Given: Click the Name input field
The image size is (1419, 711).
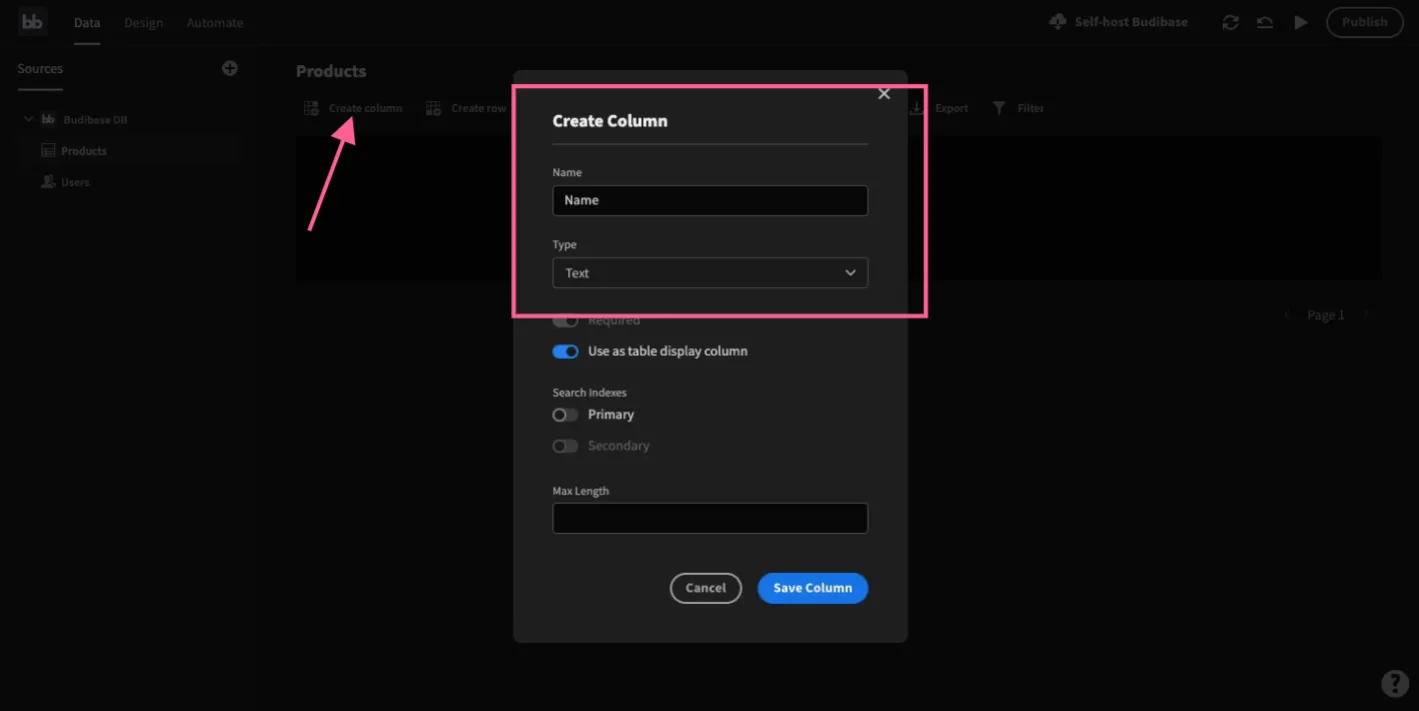Looking at the screenshot, I should 710,200.
